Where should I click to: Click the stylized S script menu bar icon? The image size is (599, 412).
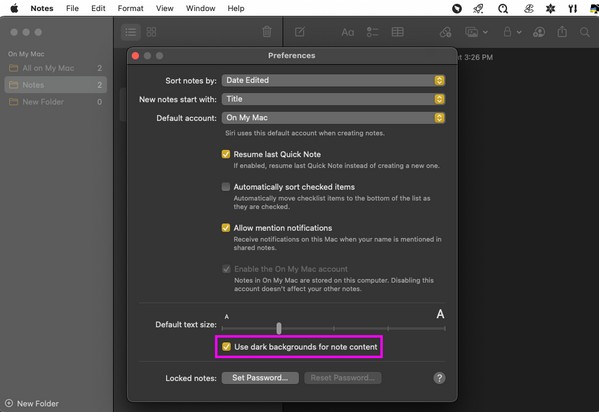[529, 8]
